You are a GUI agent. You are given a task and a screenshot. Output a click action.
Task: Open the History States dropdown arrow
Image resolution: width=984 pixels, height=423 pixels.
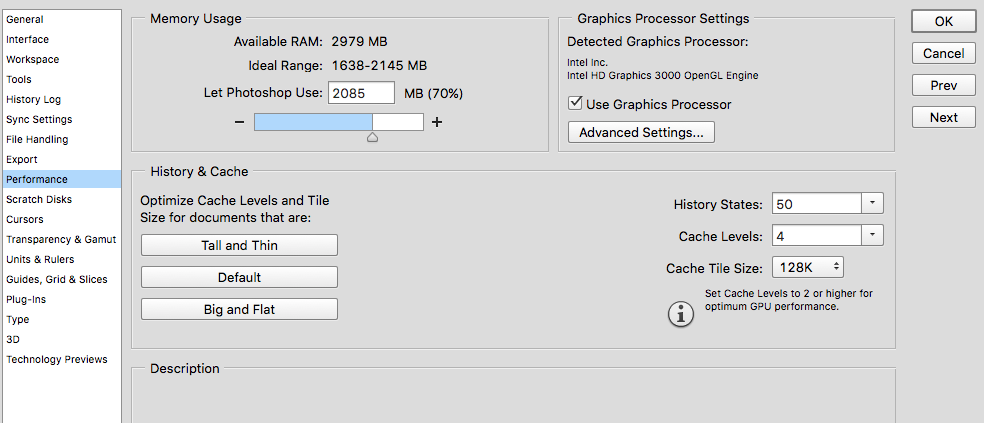coord(872,204)
